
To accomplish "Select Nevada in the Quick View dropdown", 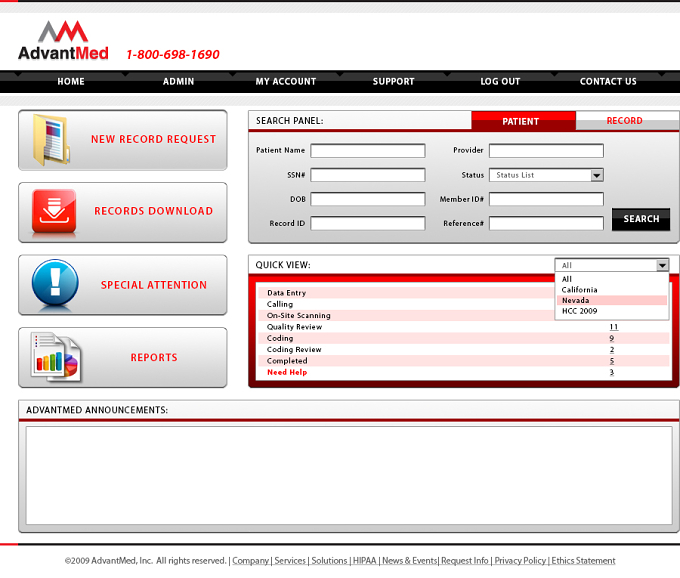I will click(x=612, y=300).
